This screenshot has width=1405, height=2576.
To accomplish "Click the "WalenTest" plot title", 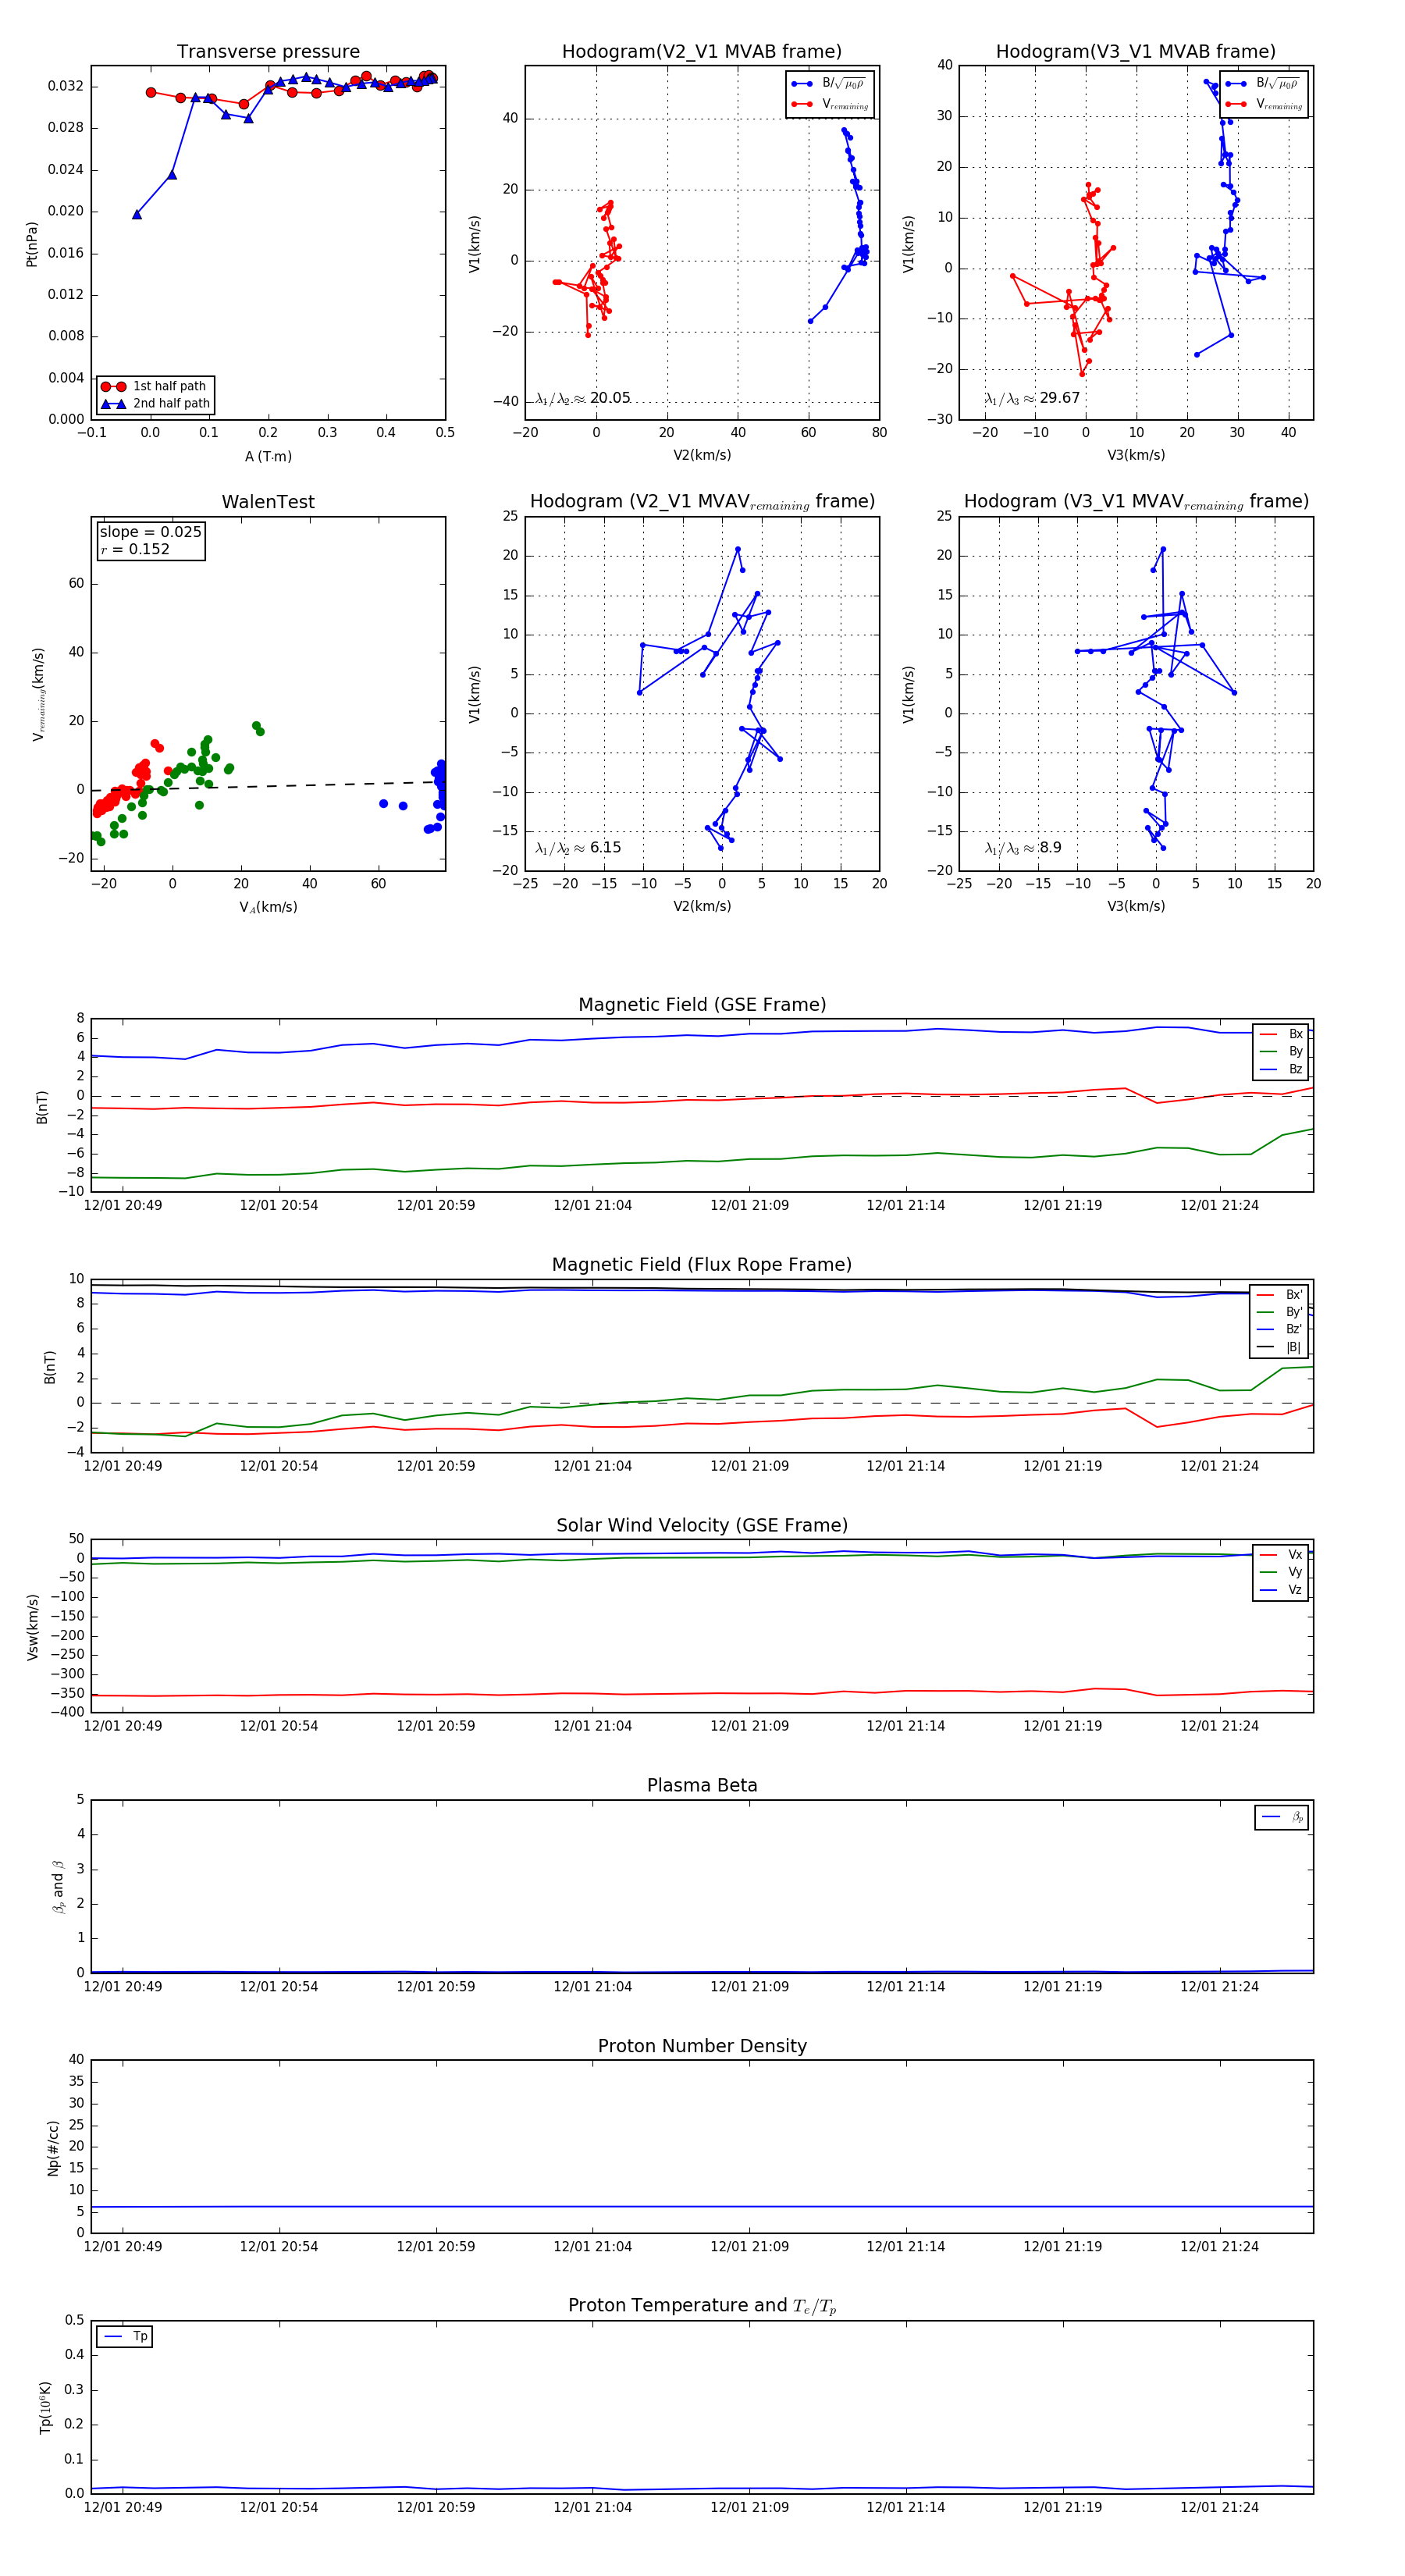I will tap(268, 502).
